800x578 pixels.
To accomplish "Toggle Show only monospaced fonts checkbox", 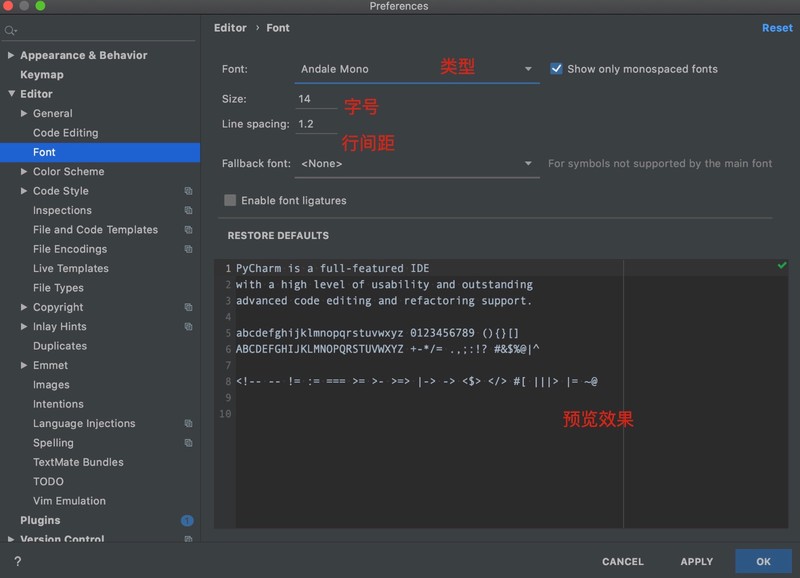I will pos(556,69).
